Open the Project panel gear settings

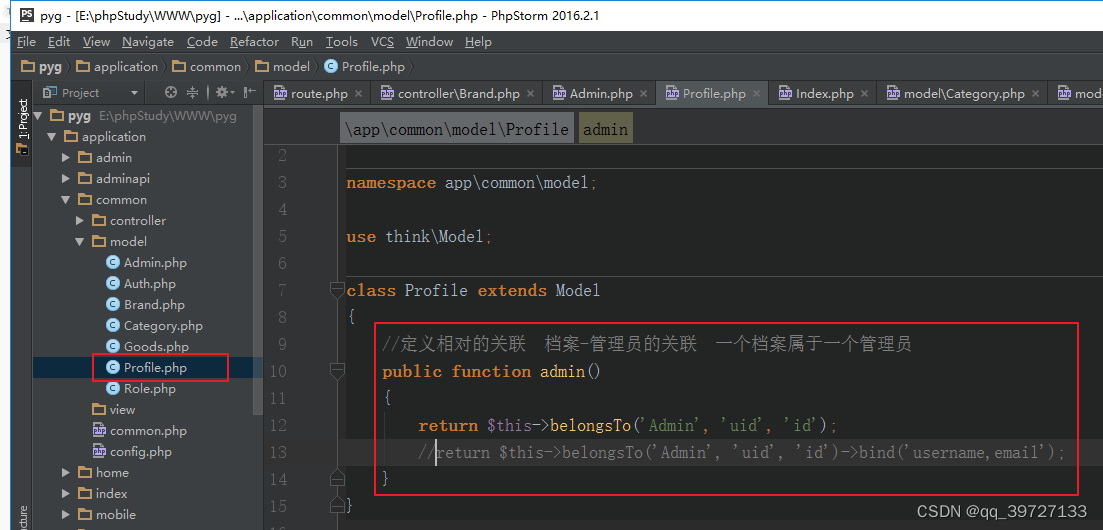click(x=224, y=92)
